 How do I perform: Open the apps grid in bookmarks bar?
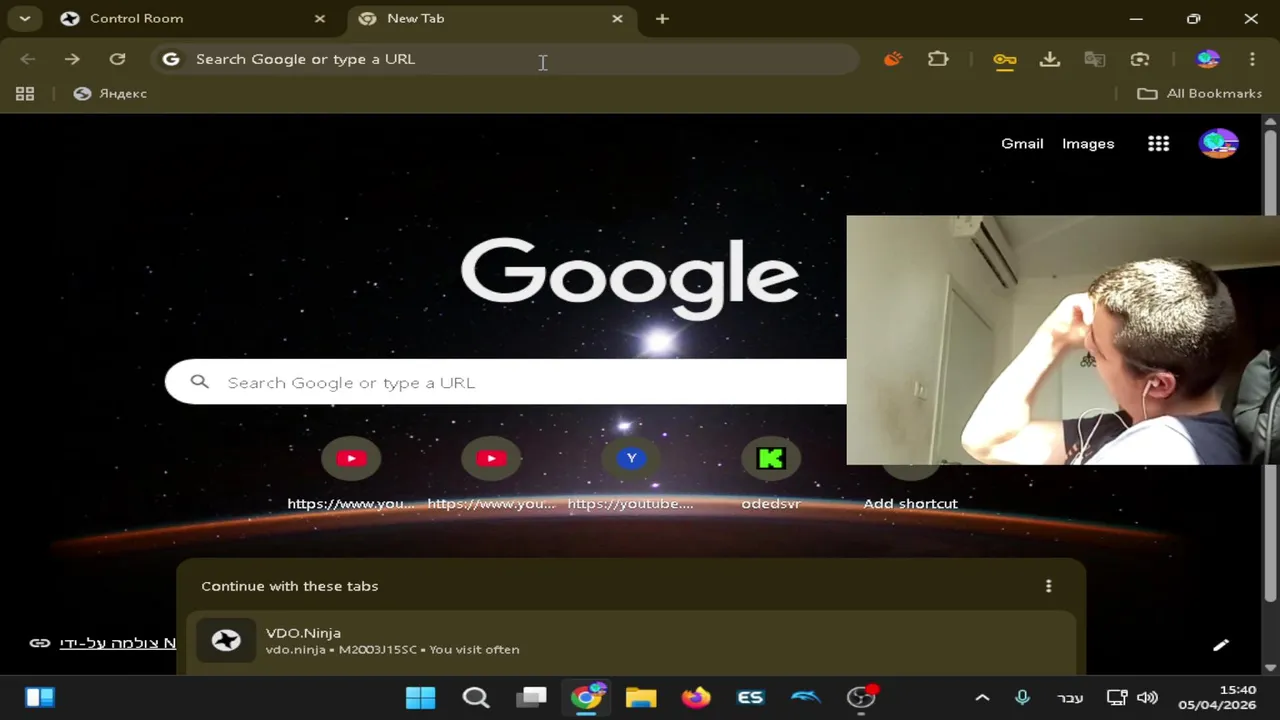(25, 93)
